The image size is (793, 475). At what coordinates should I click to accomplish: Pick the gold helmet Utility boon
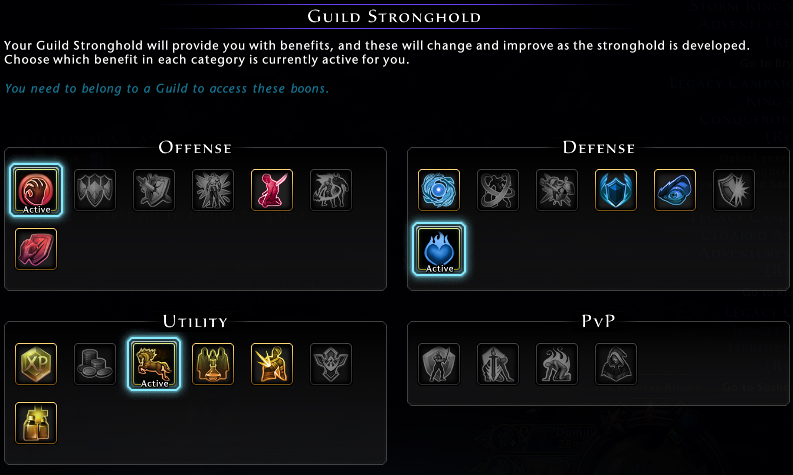[x=38, y=422]
